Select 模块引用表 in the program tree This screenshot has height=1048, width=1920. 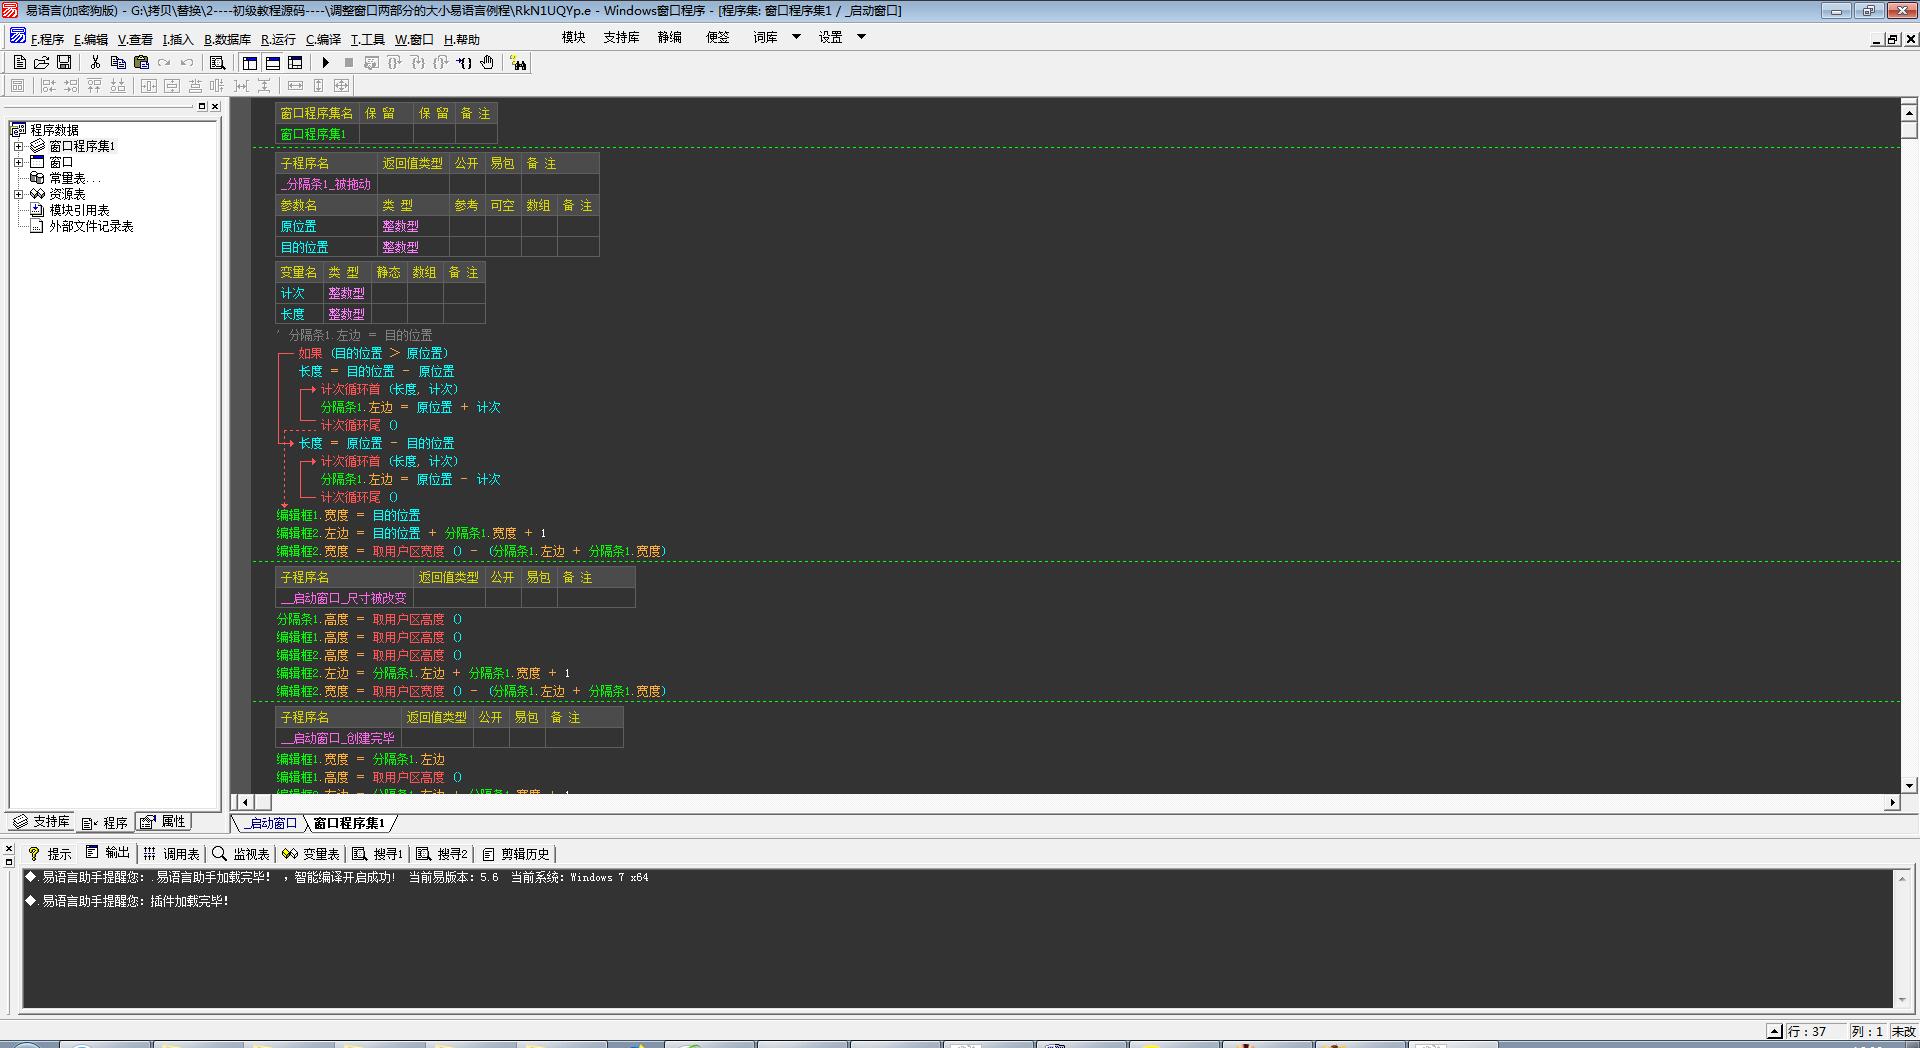79,210
